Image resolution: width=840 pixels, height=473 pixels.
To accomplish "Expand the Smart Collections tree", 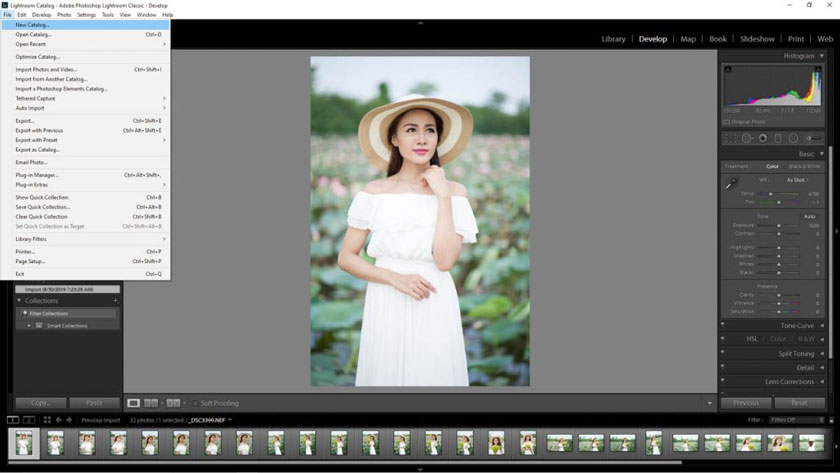I will 29,326.
